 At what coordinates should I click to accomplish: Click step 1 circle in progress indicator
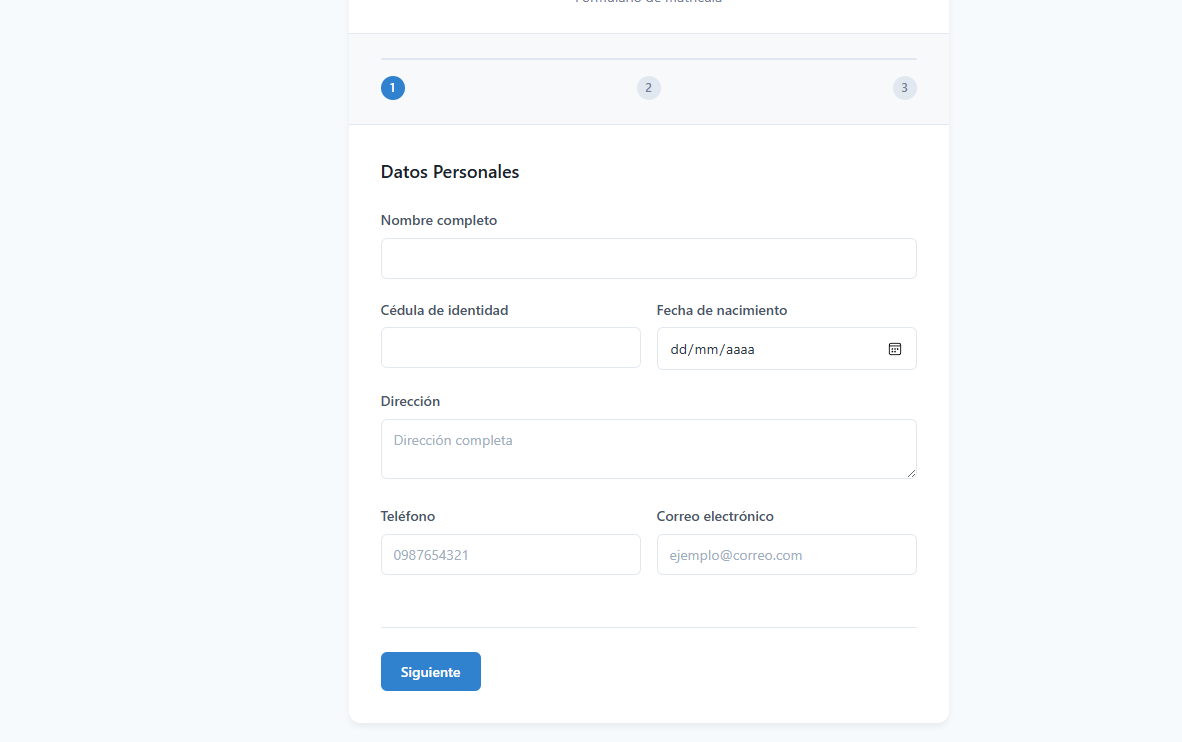click(x=393, y=88)
